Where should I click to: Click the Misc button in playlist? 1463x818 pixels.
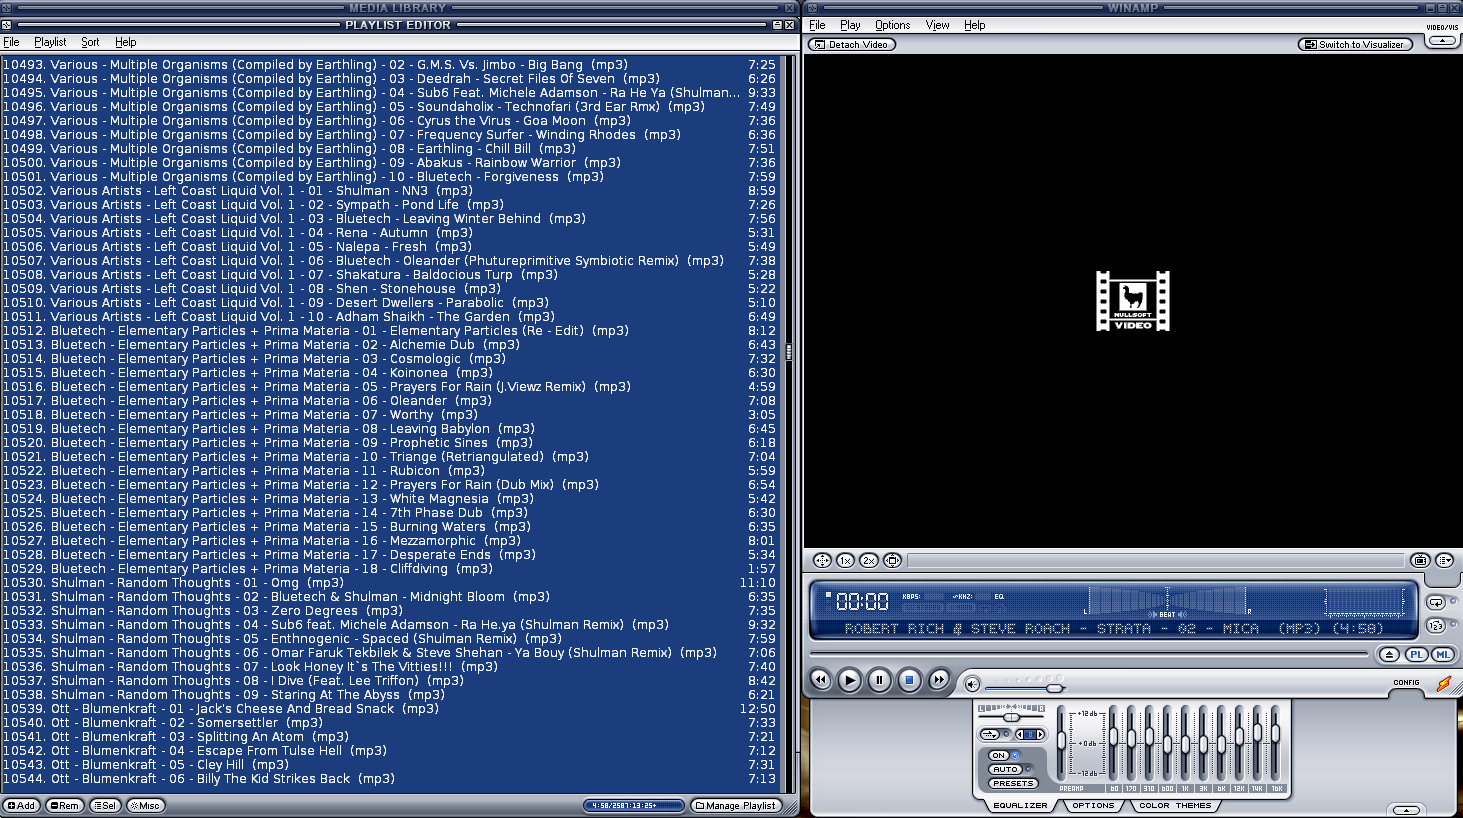pyautogui.click(x=145, y=805)
